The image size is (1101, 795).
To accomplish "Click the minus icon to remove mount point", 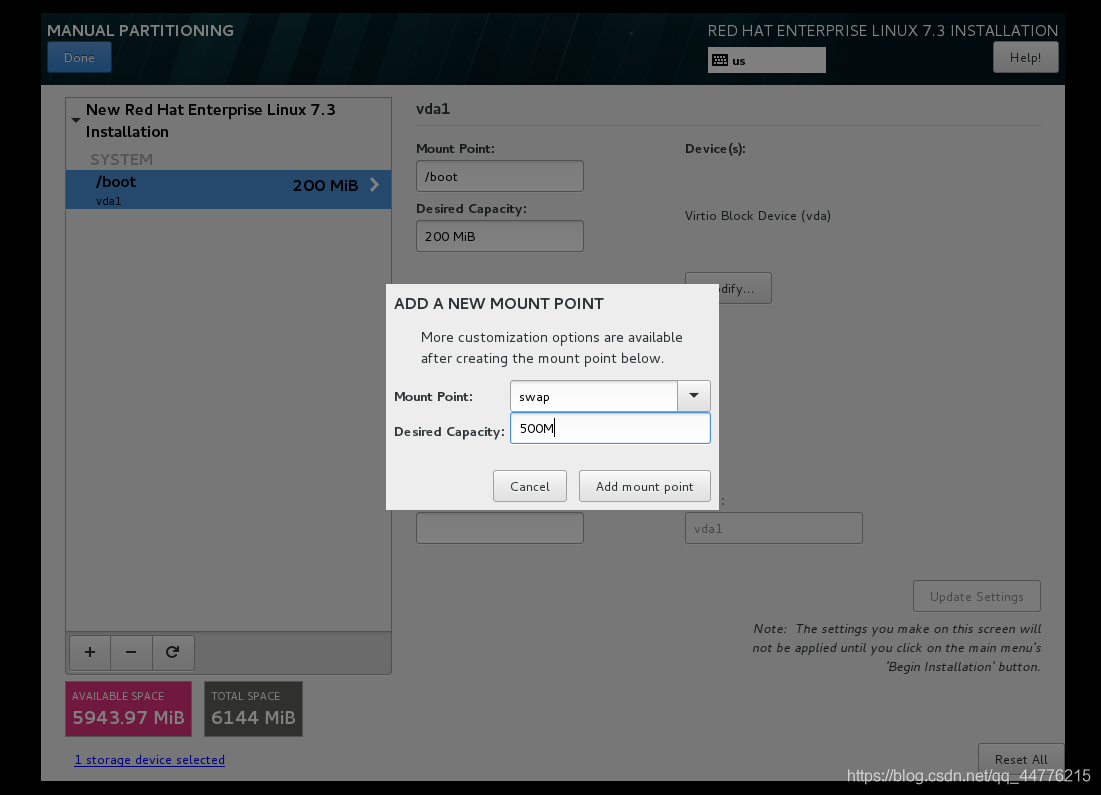I will pos(131,652).
